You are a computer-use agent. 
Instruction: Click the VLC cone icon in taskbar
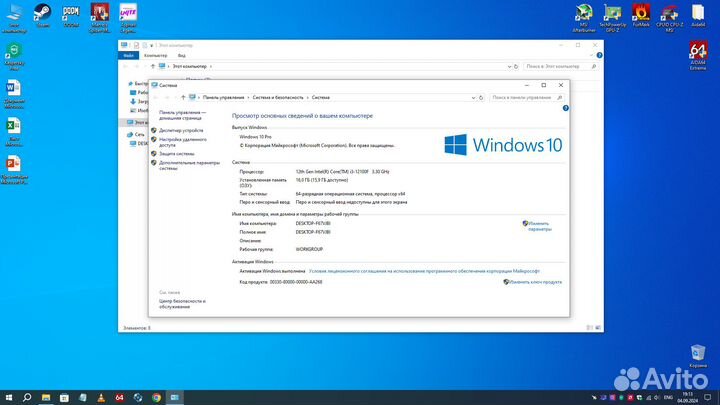[x=99, y=397]
